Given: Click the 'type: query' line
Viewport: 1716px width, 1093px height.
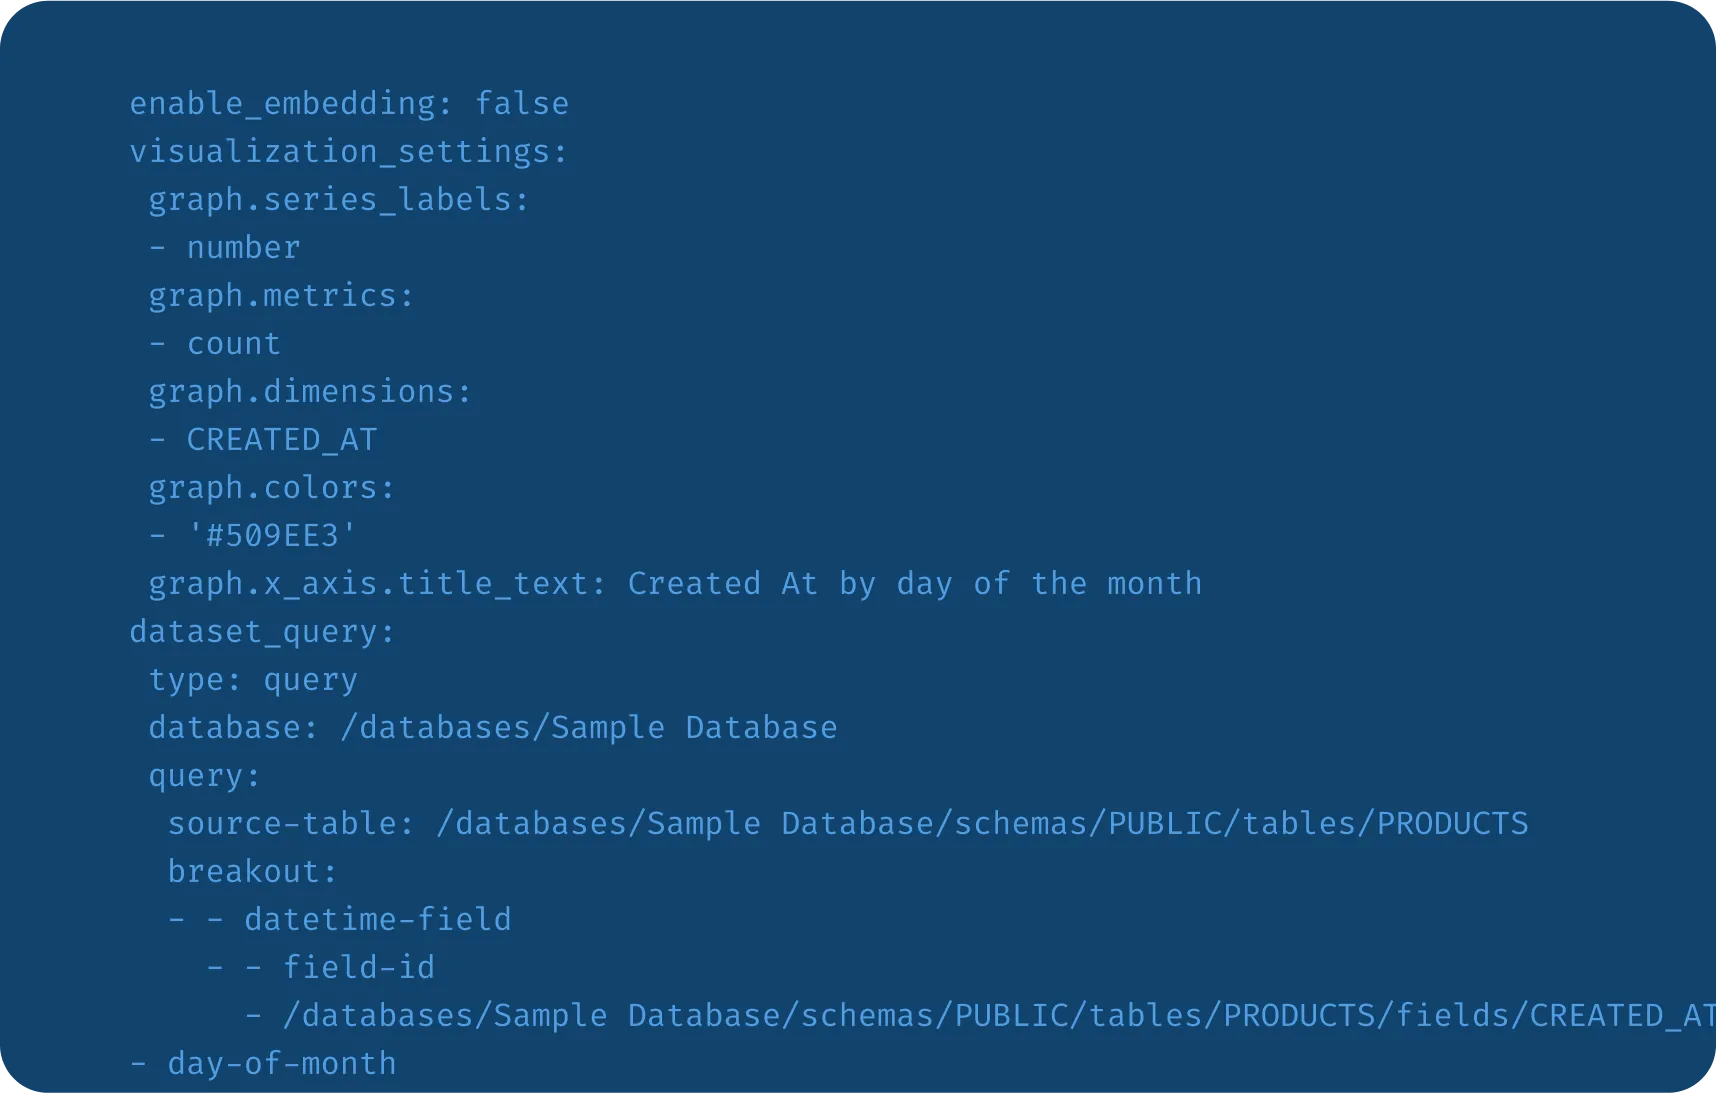Looking at the screenshot, I should 253,680.
